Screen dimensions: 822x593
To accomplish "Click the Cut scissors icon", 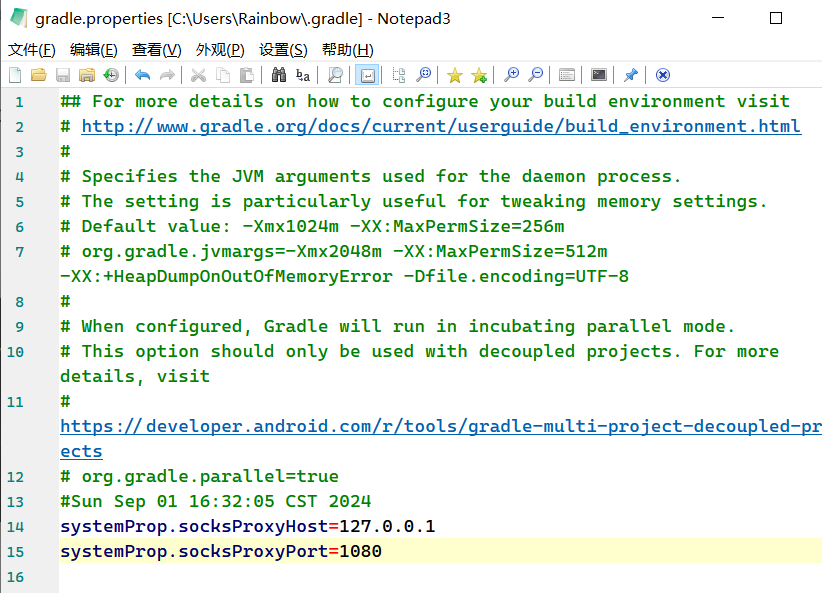I will tap(198, 75).
